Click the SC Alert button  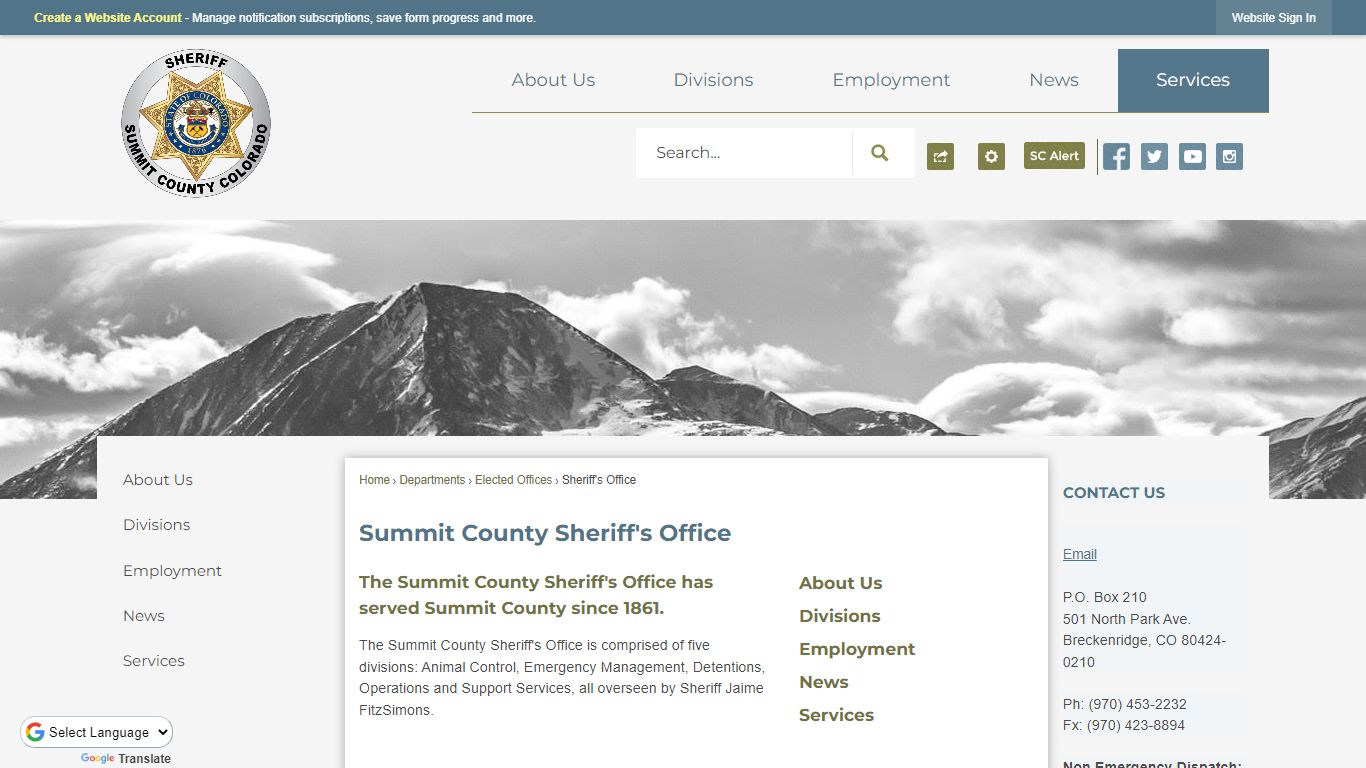1053,156
